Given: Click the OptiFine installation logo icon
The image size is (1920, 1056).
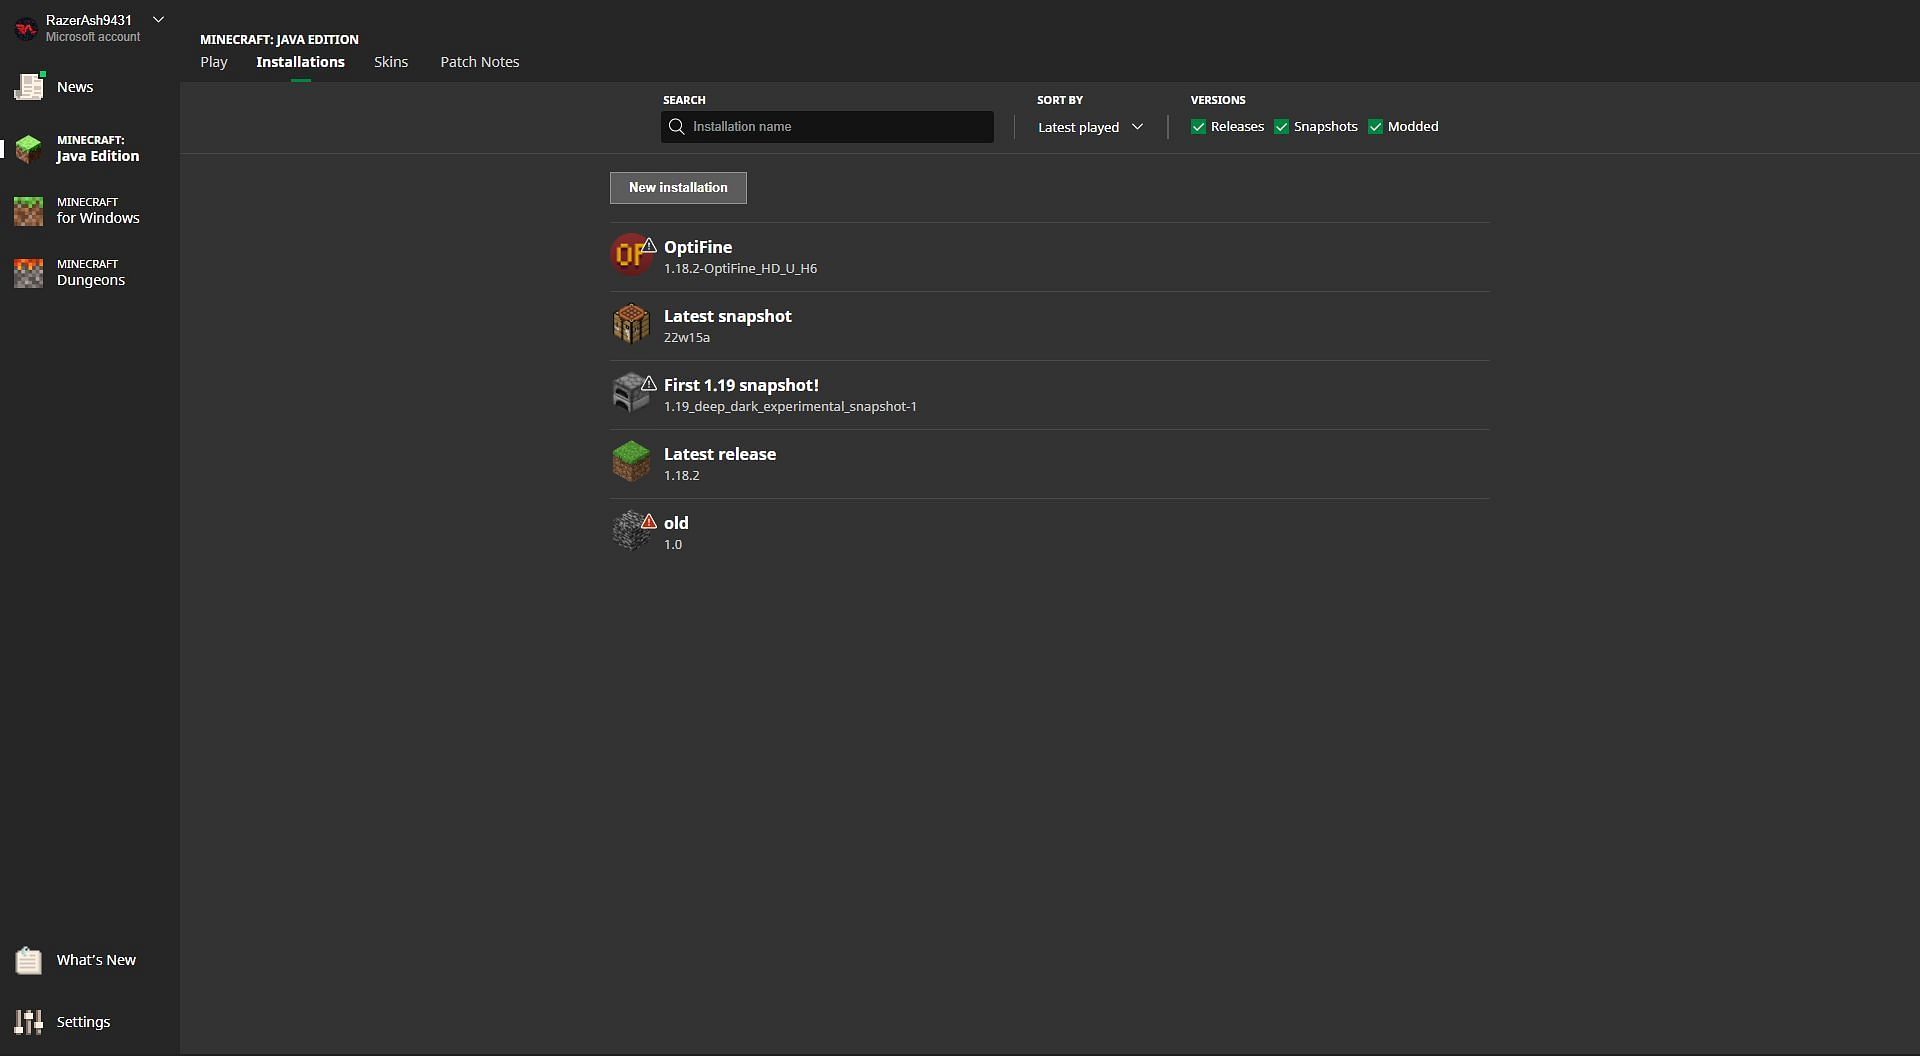Looking at the screenshot, I should pos(630,254).
